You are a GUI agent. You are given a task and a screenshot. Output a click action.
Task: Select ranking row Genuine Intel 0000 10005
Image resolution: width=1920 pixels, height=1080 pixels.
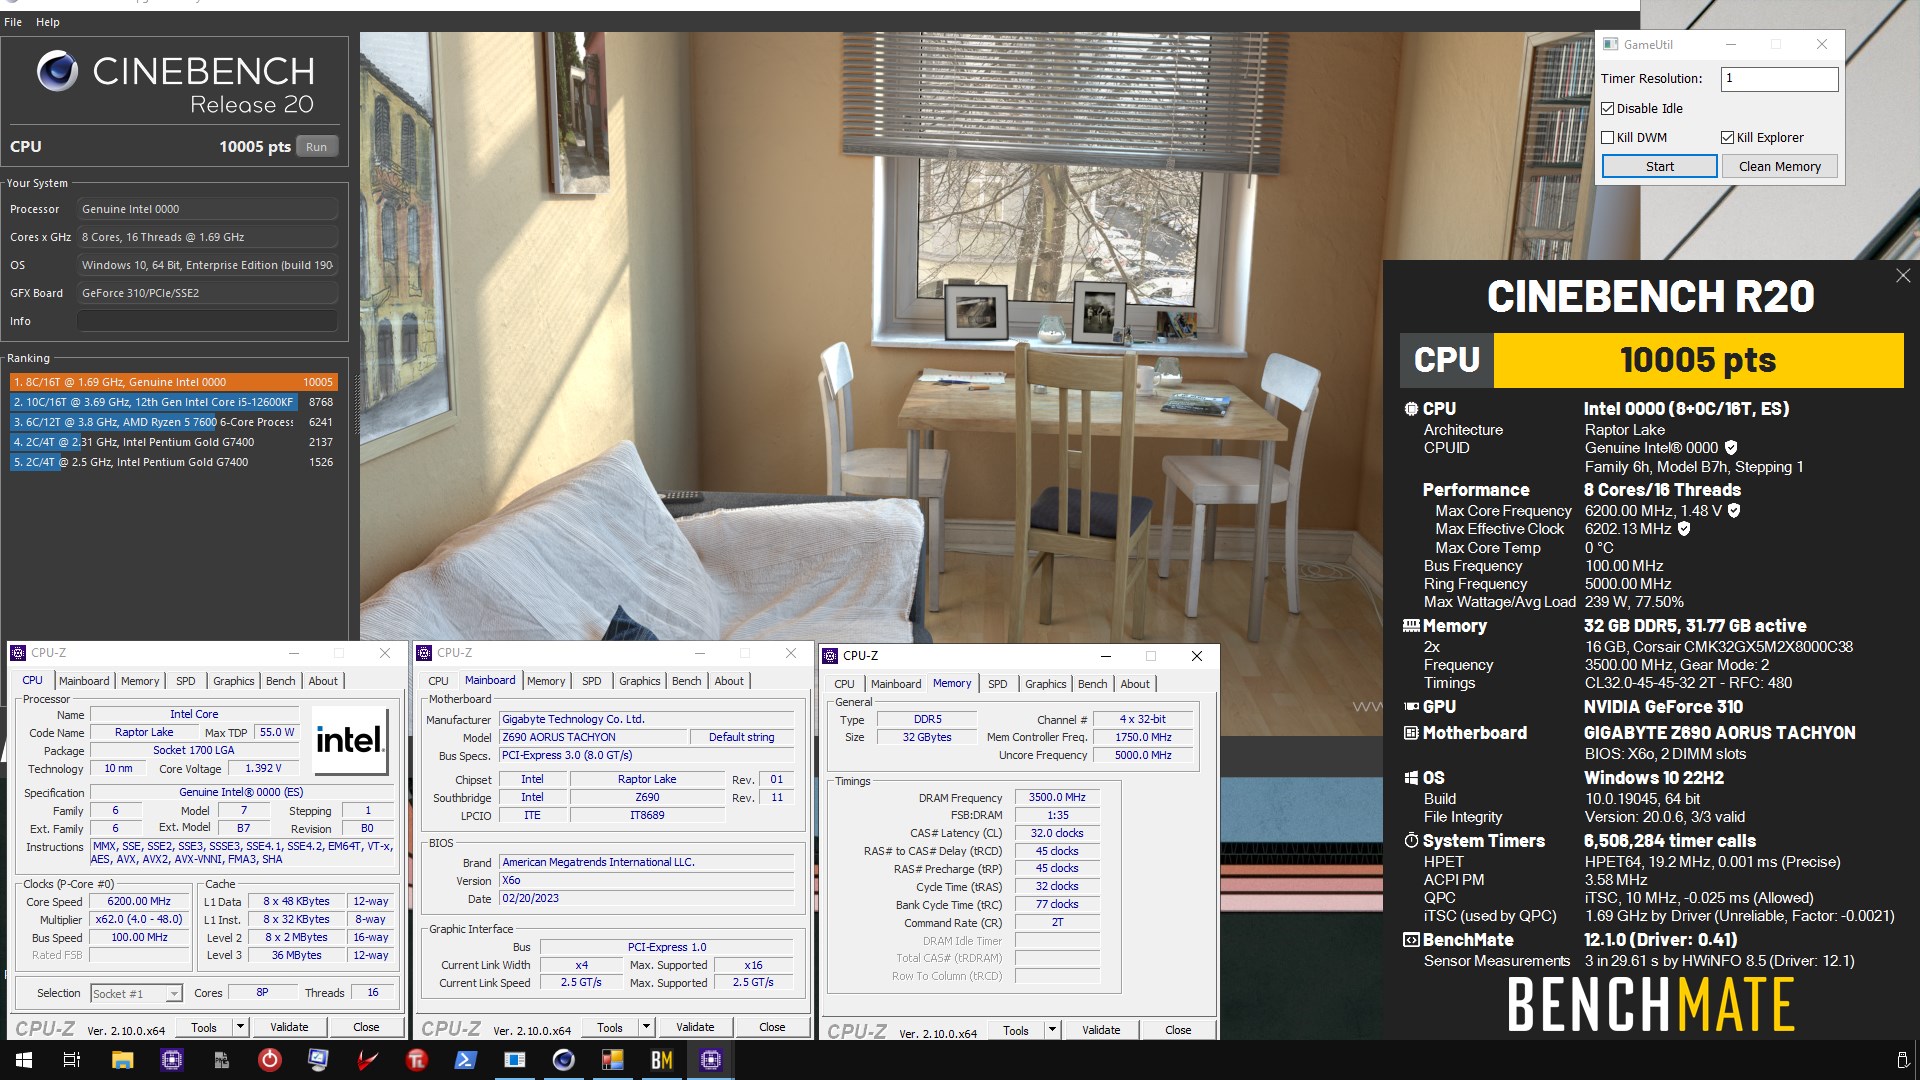click(x=173, y=382)
